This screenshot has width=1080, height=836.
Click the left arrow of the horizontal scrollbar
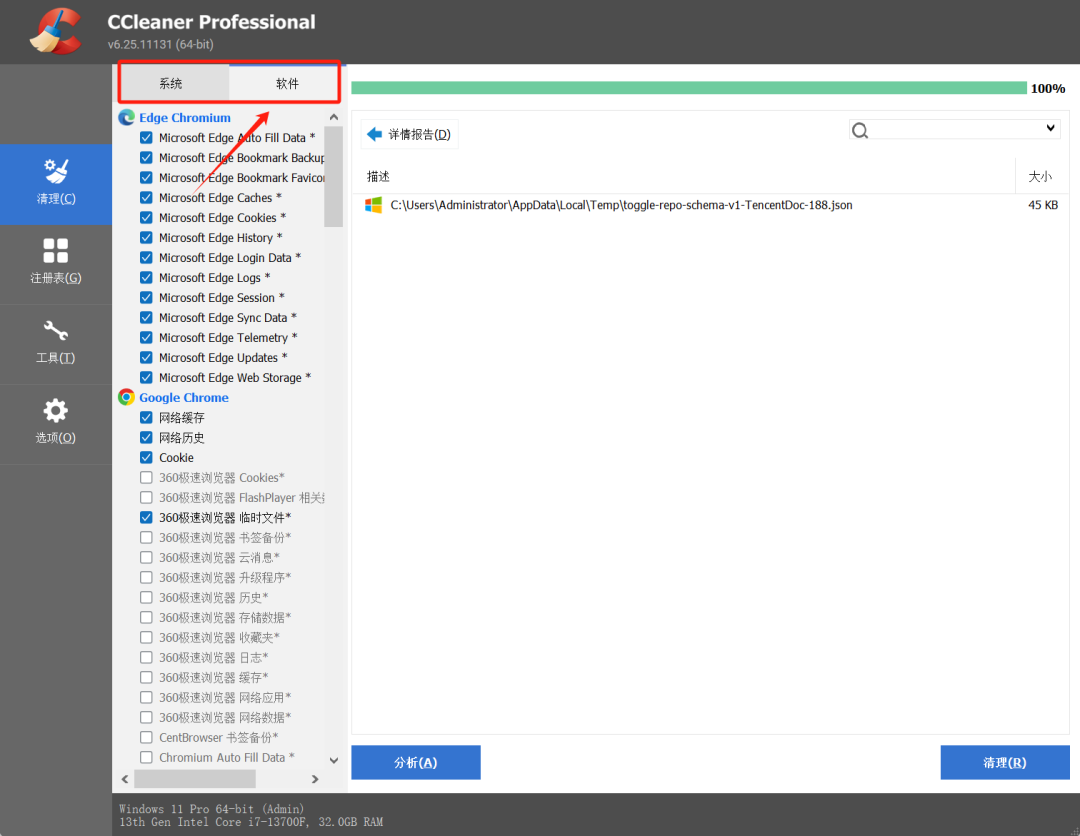[x=125, y=779]
